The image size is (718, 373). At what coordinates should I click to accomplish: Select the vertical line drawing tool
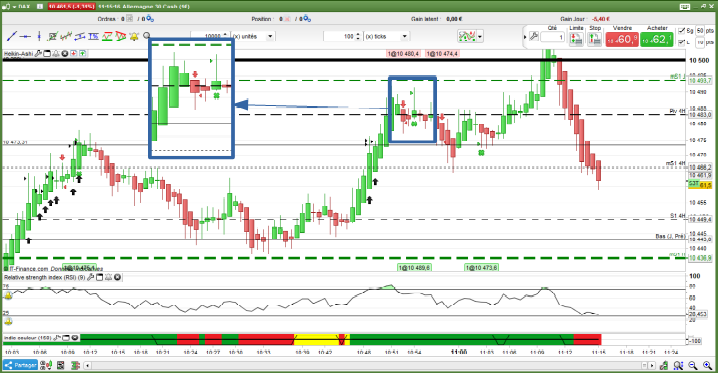pos(39,36)
